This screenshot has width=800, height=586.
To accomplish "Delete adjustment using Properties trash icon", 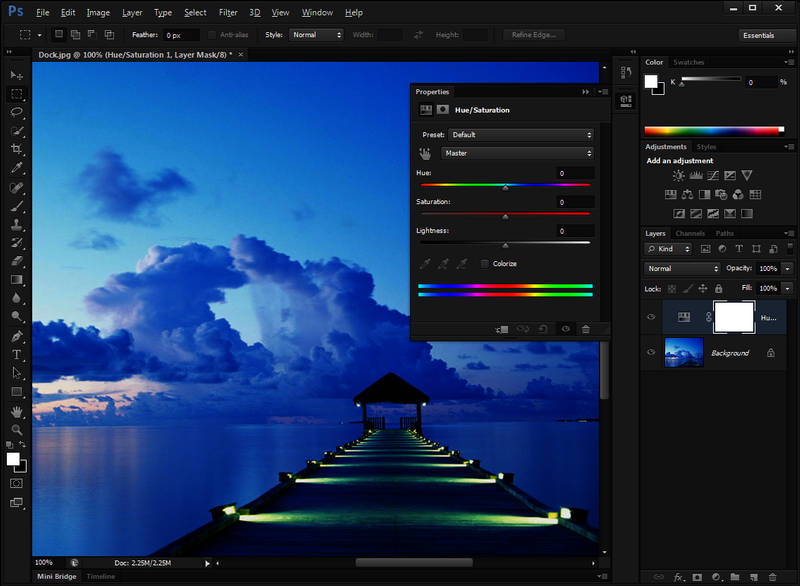I will pyautogui.click(x=586, y=329).
